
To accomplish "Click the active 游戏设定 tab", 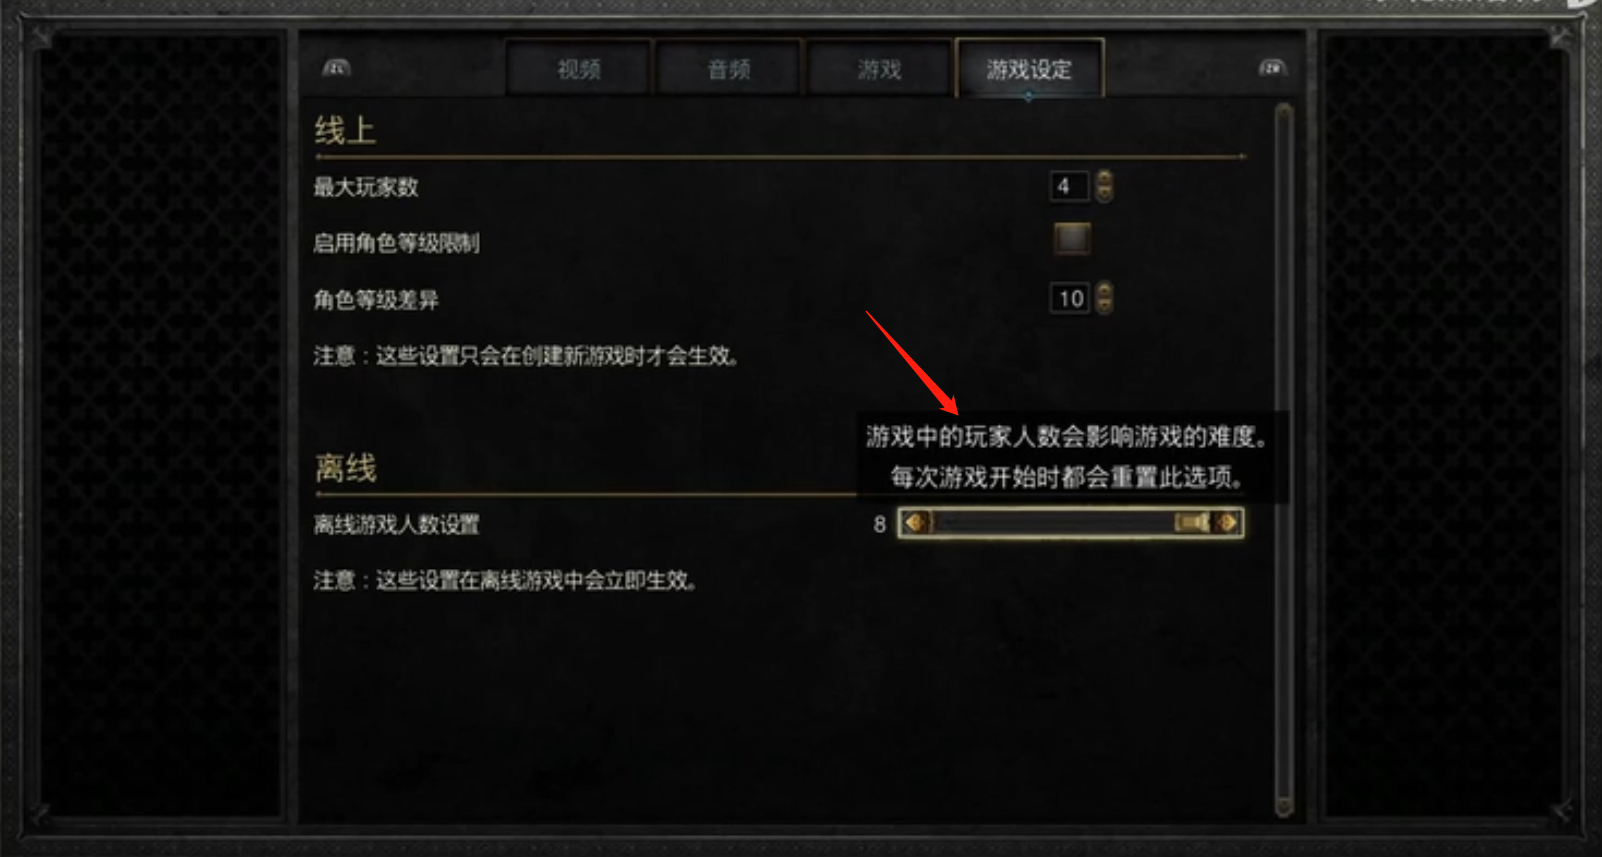I will click(x=1029, y=69).
